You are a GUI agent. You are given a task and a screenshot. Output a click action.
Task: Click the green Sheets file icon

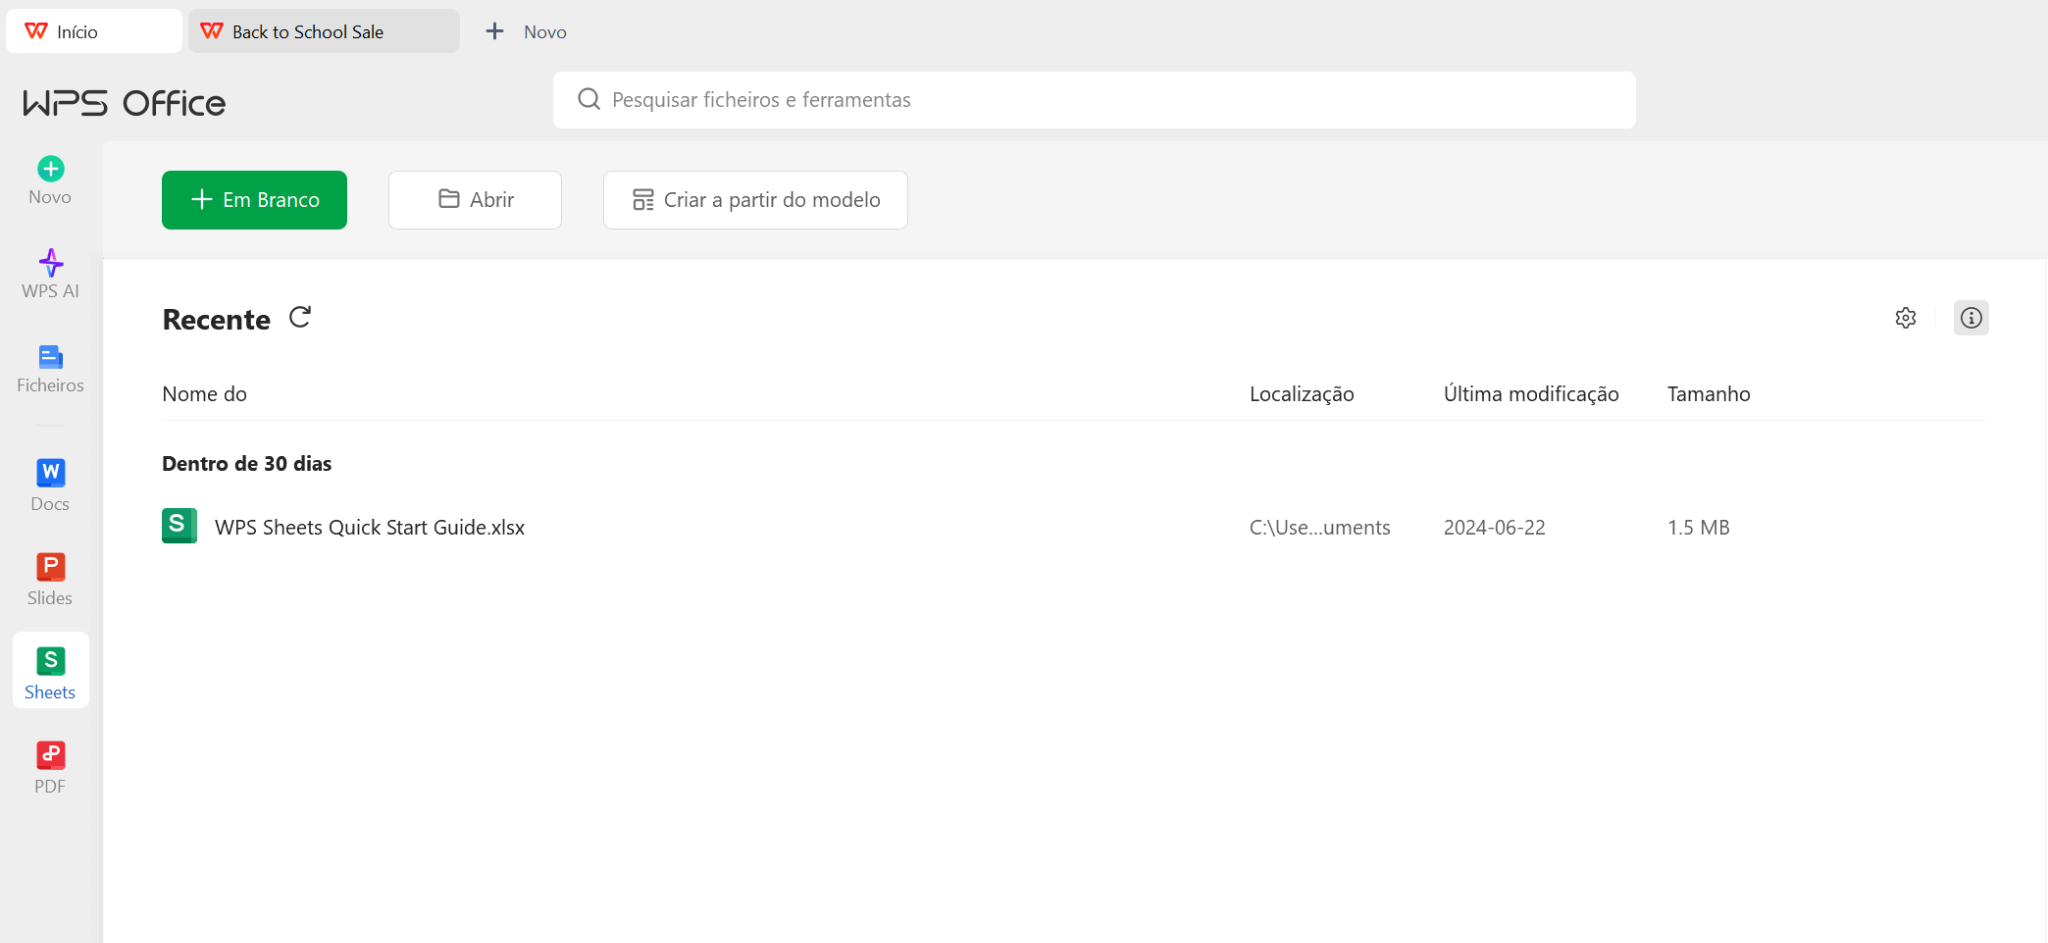pos(179,526)
